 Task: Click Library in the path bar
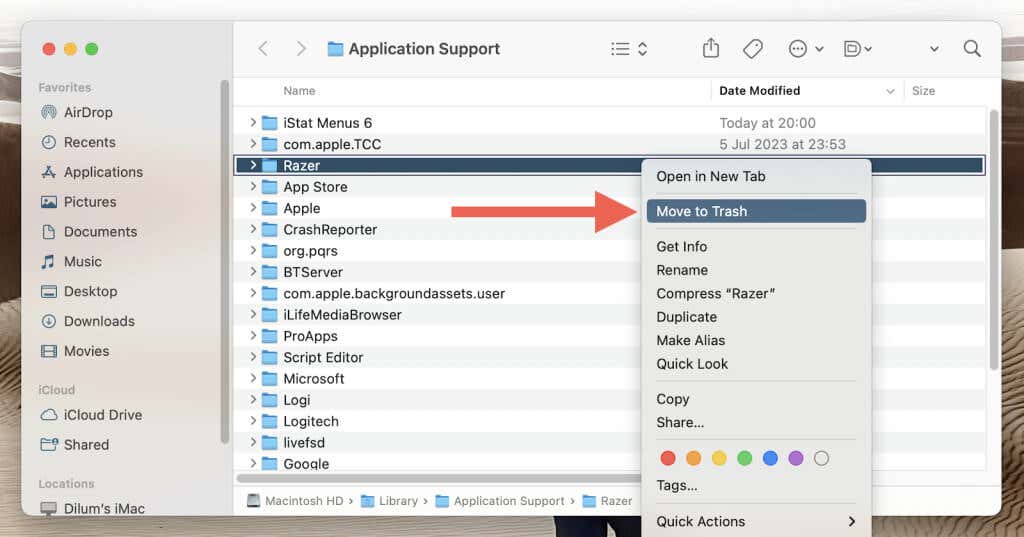coord(390,501)
